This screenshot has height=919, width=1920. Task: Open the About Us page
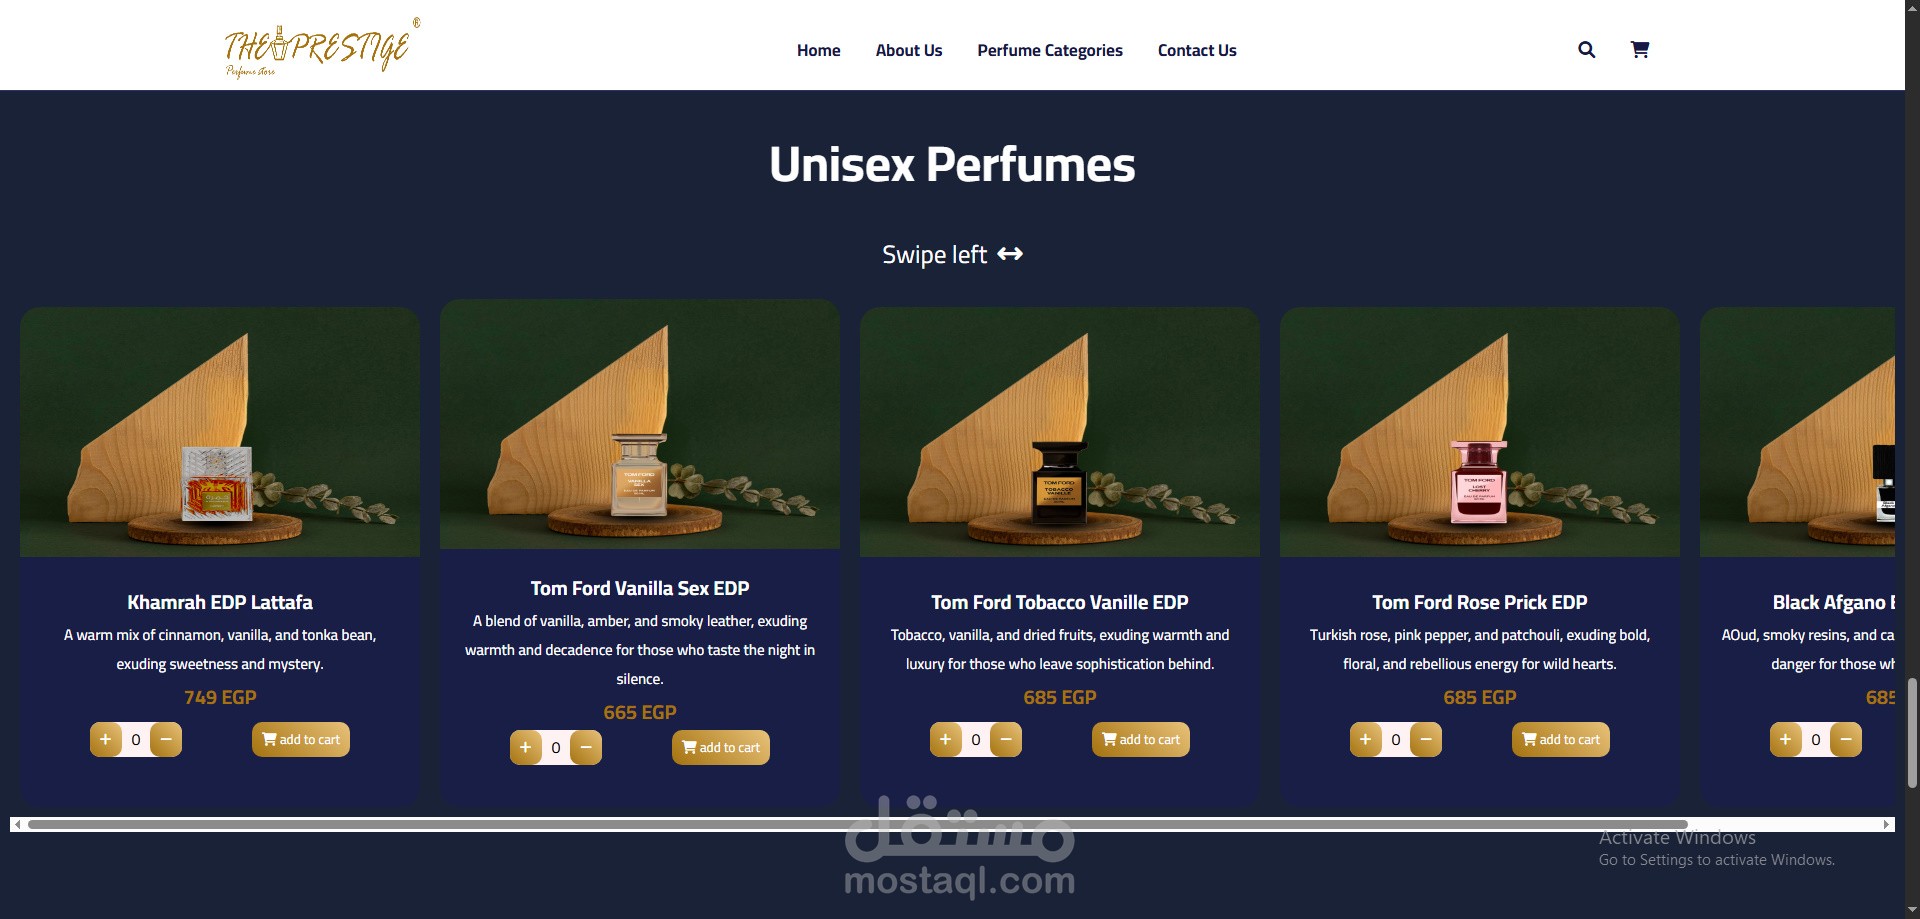click(909, 51)
